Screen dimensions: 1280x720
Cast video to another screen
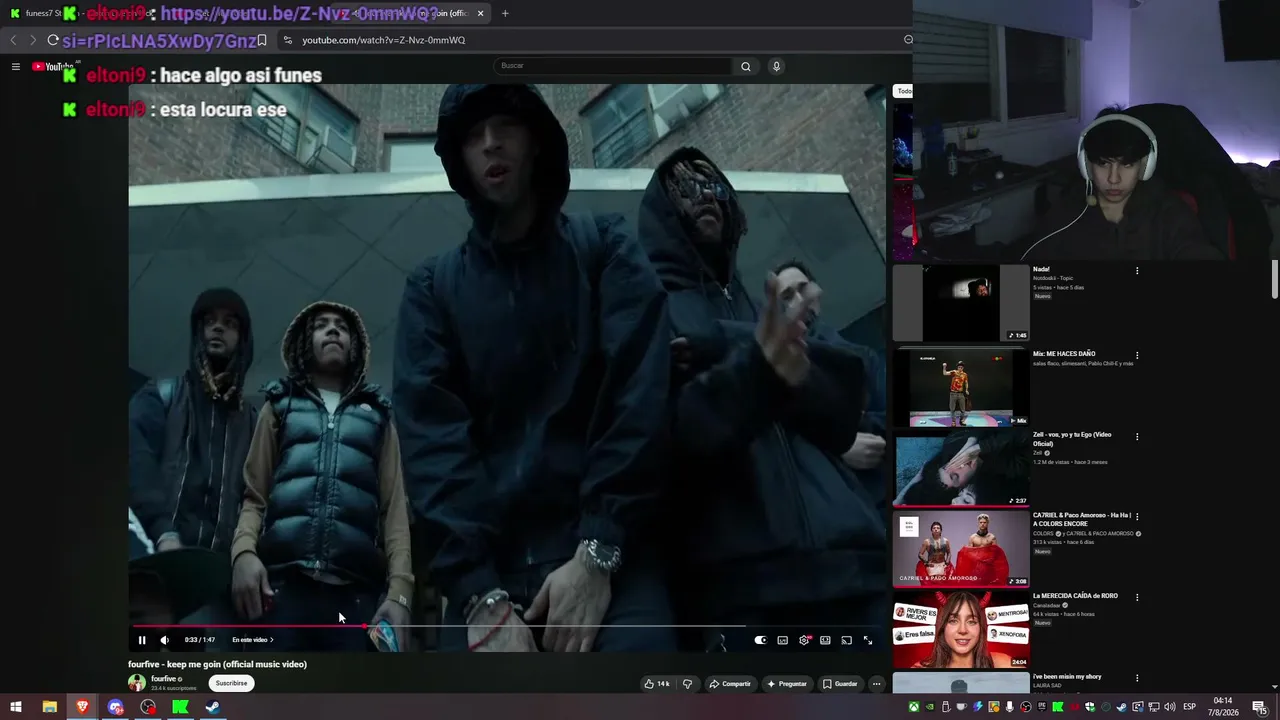click(846, 640)
